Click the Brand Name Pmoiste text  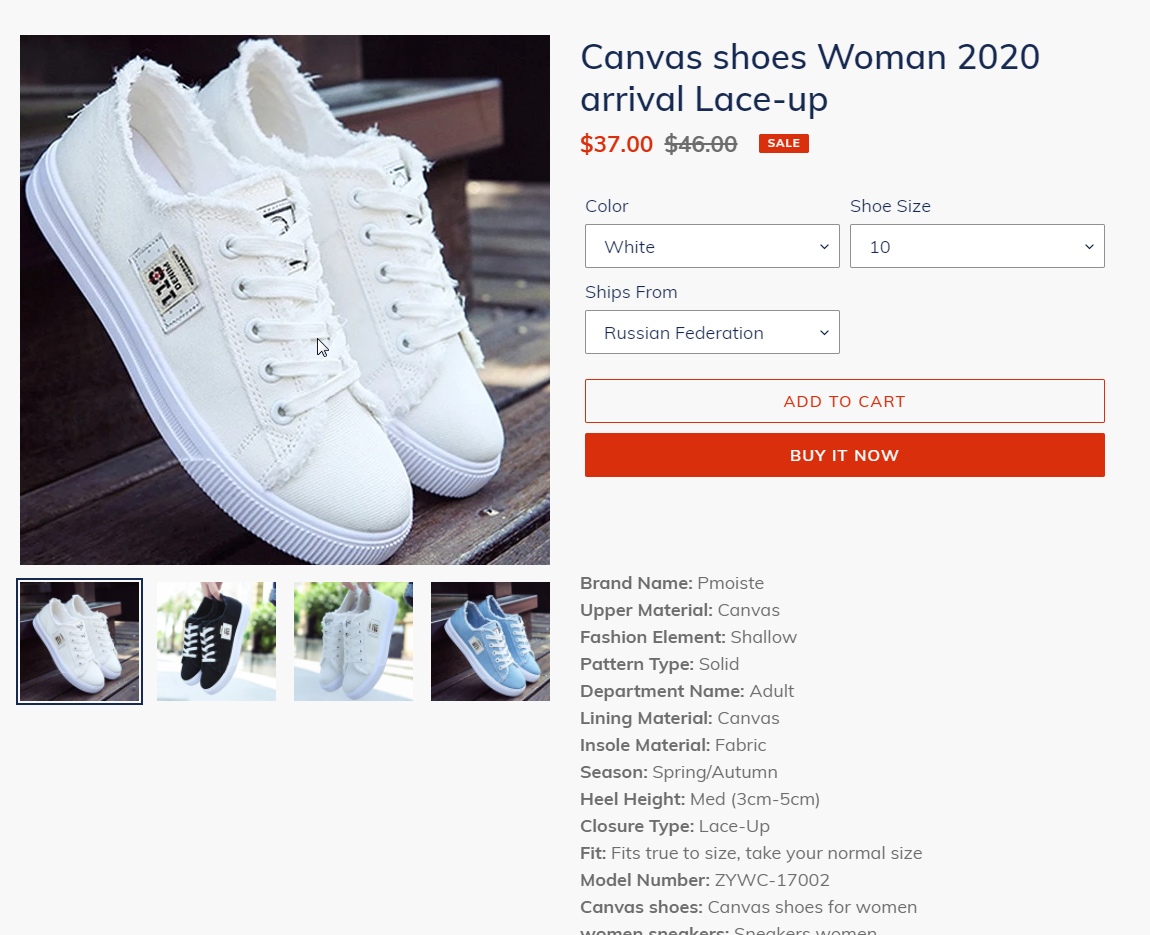(672, 583)
